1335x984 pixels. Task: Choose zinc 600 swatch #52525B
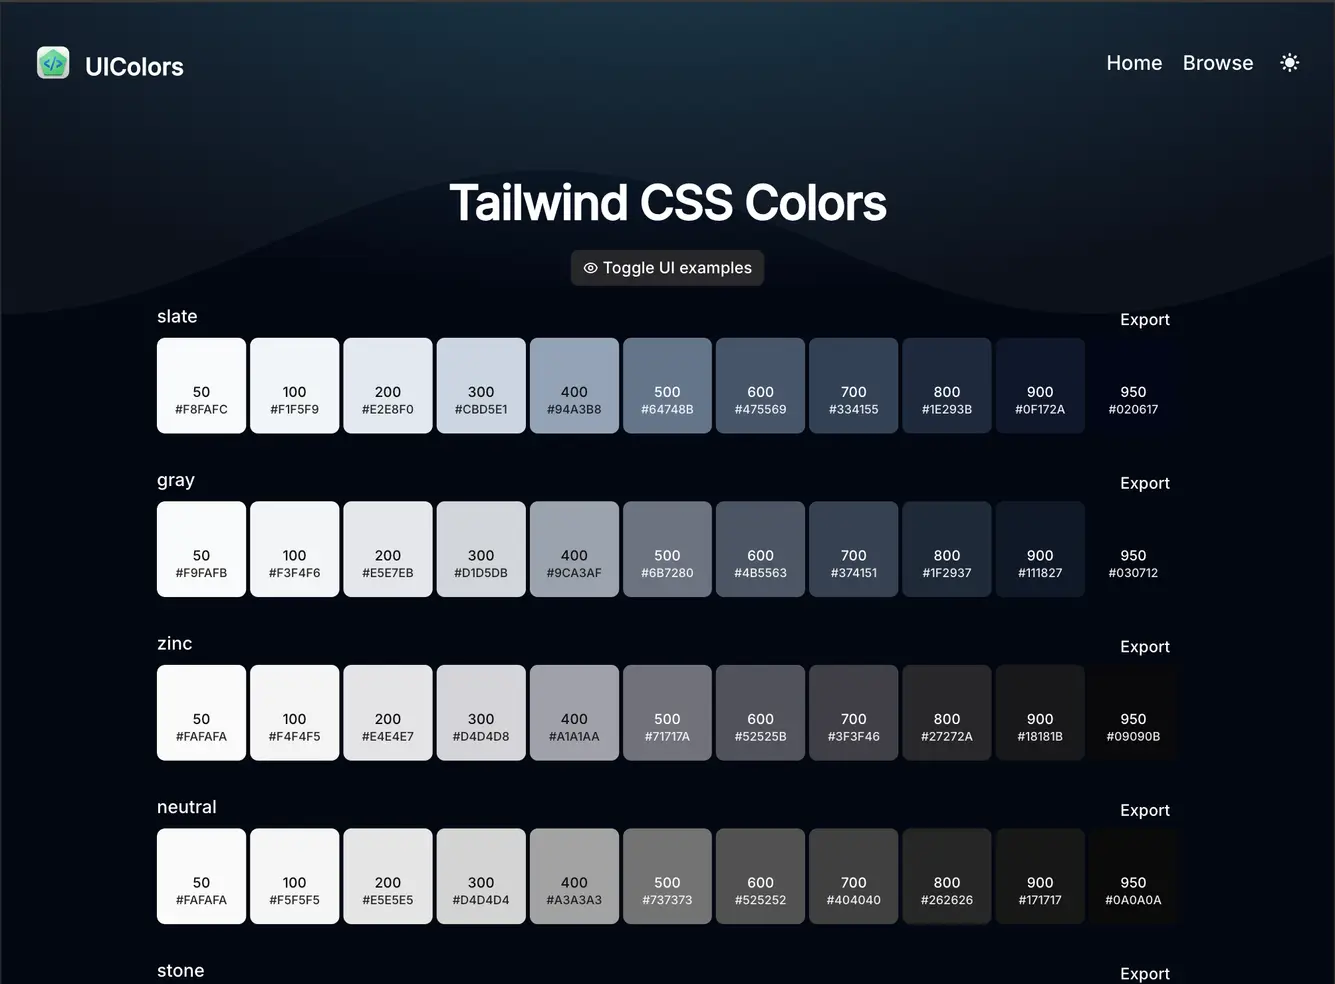click(x=760, y=713)
